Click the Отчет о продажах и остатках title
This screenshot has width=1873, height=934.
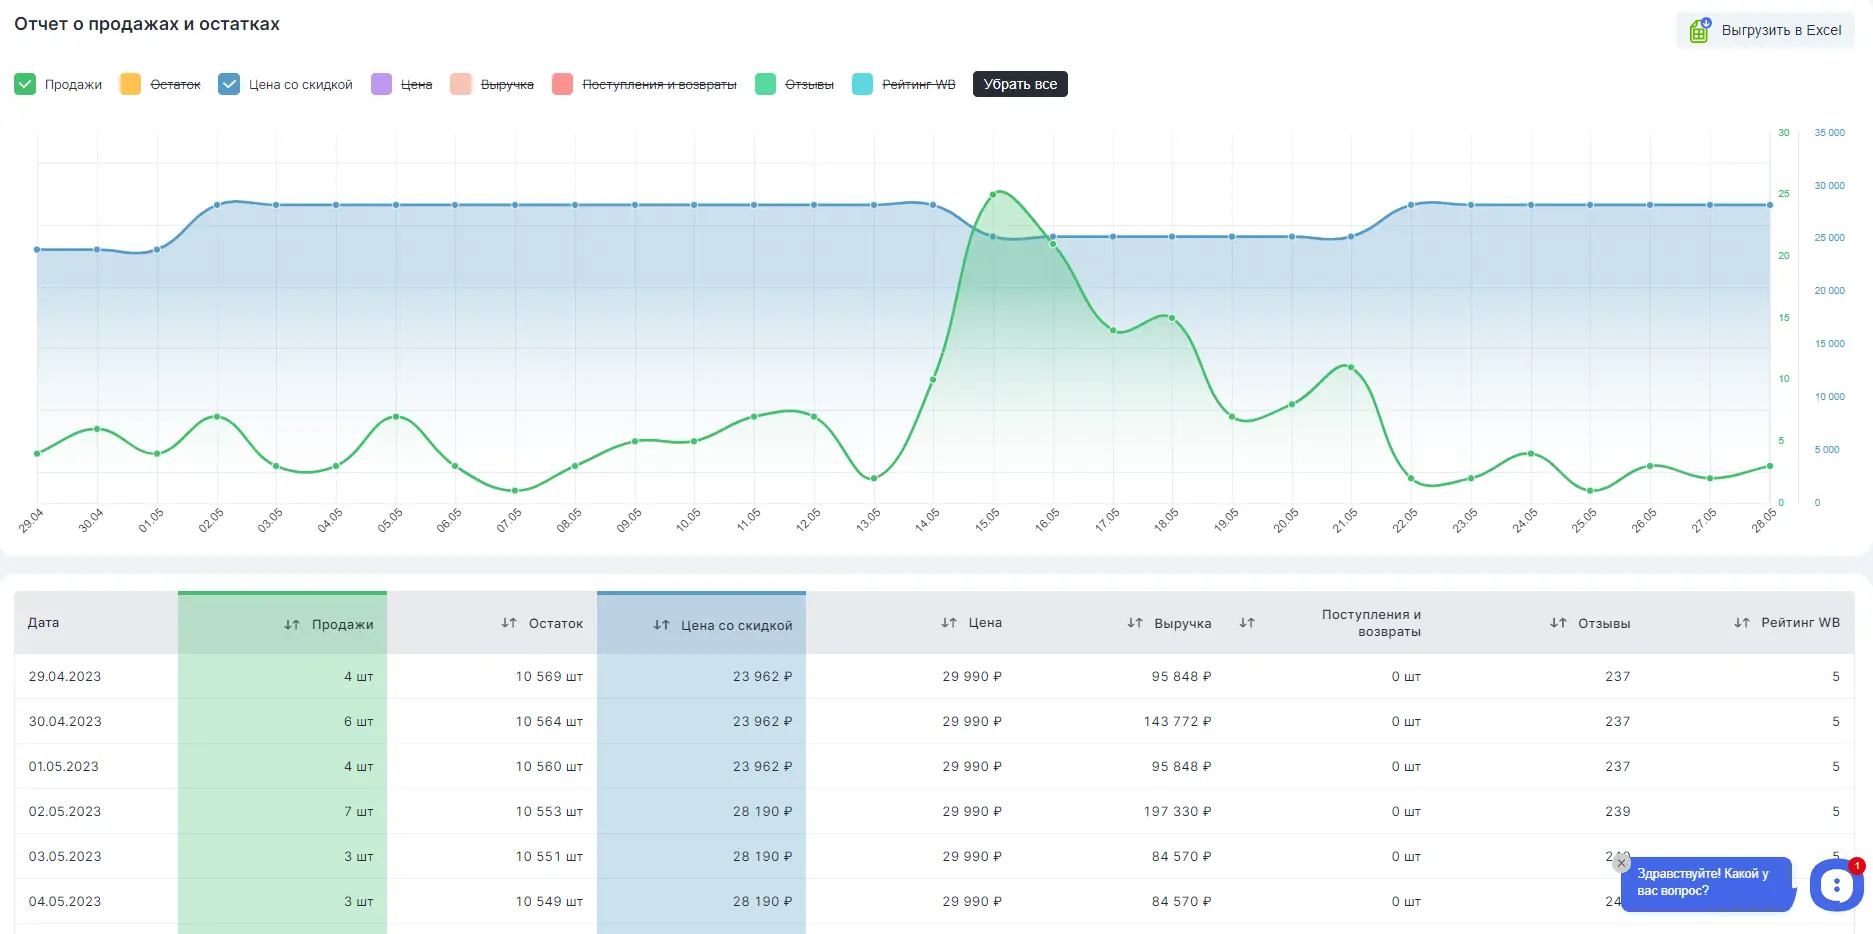pyautogui.click(x=147, y=24)
